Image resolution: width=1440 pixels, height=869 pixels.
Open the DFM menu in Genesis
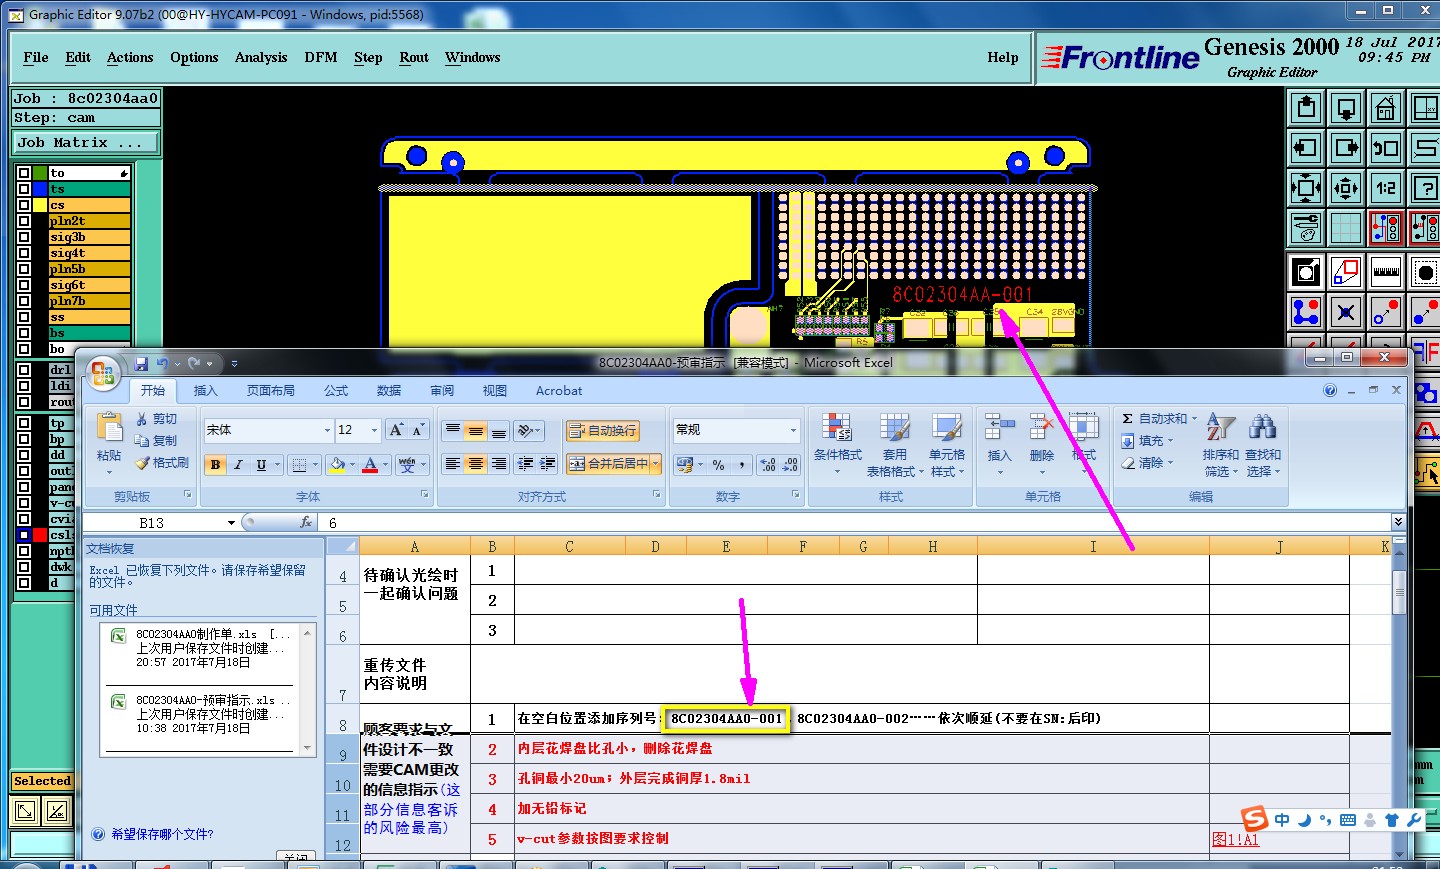point(321,57)
